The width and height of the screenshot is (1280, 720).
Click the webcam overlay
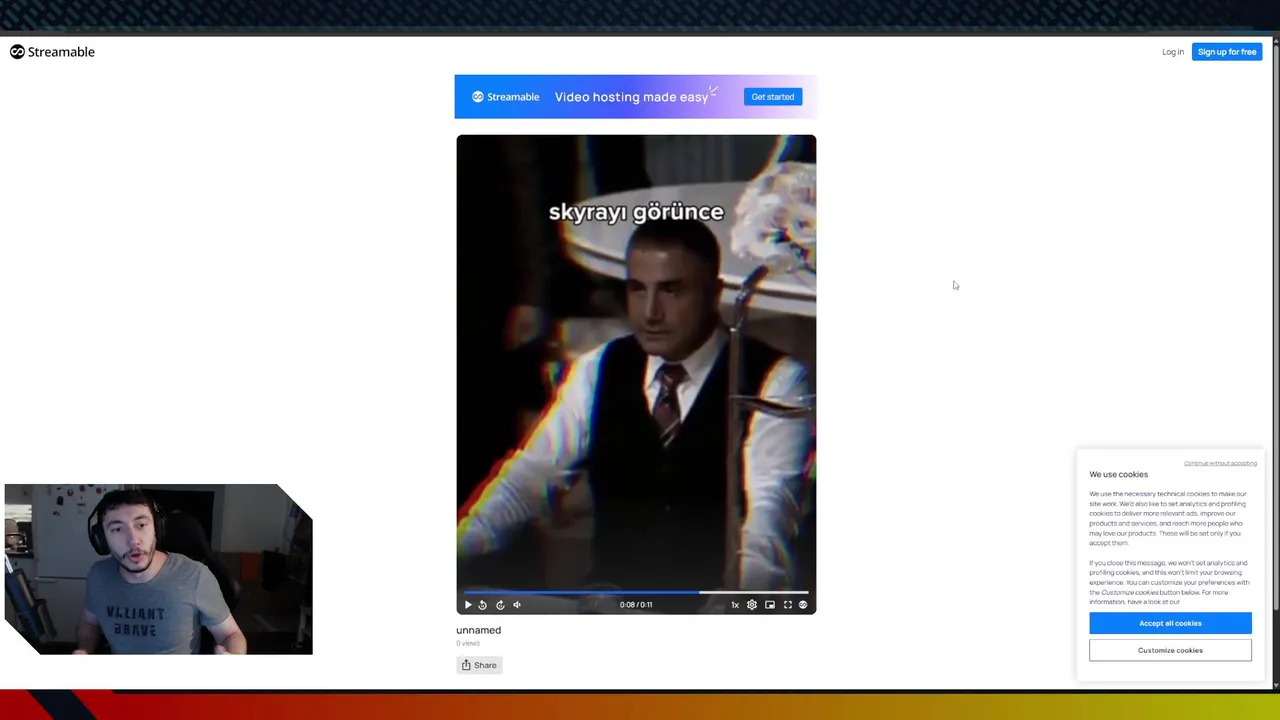pos(158,569)
